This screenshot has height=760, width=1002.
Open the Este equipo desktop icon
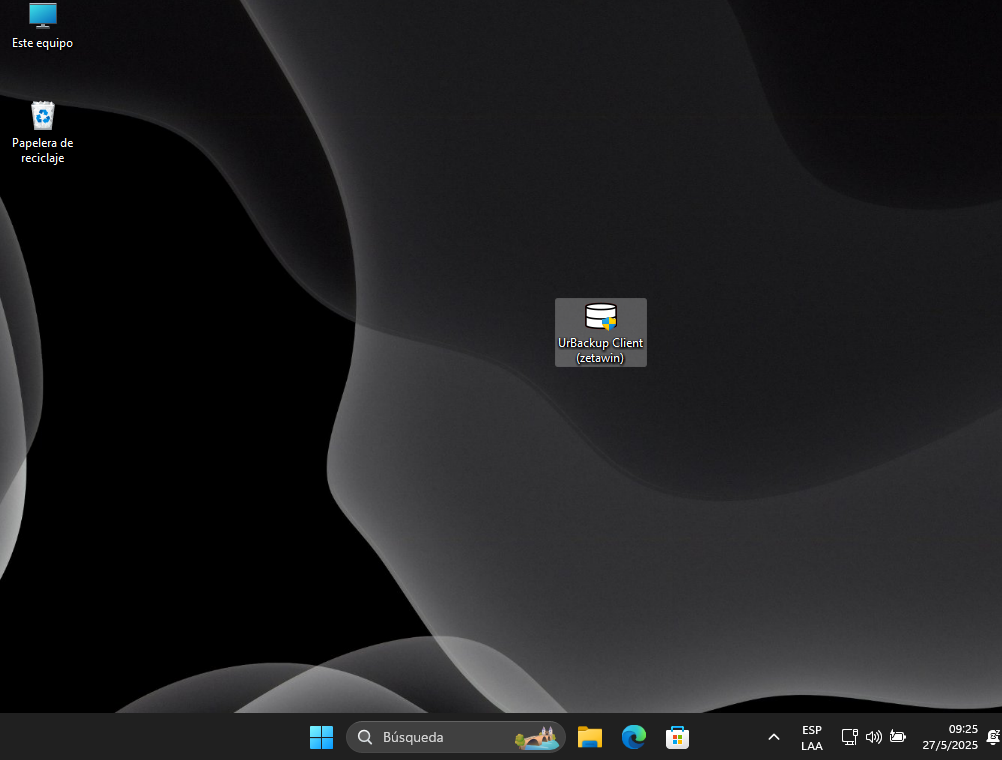pos(41,16)
